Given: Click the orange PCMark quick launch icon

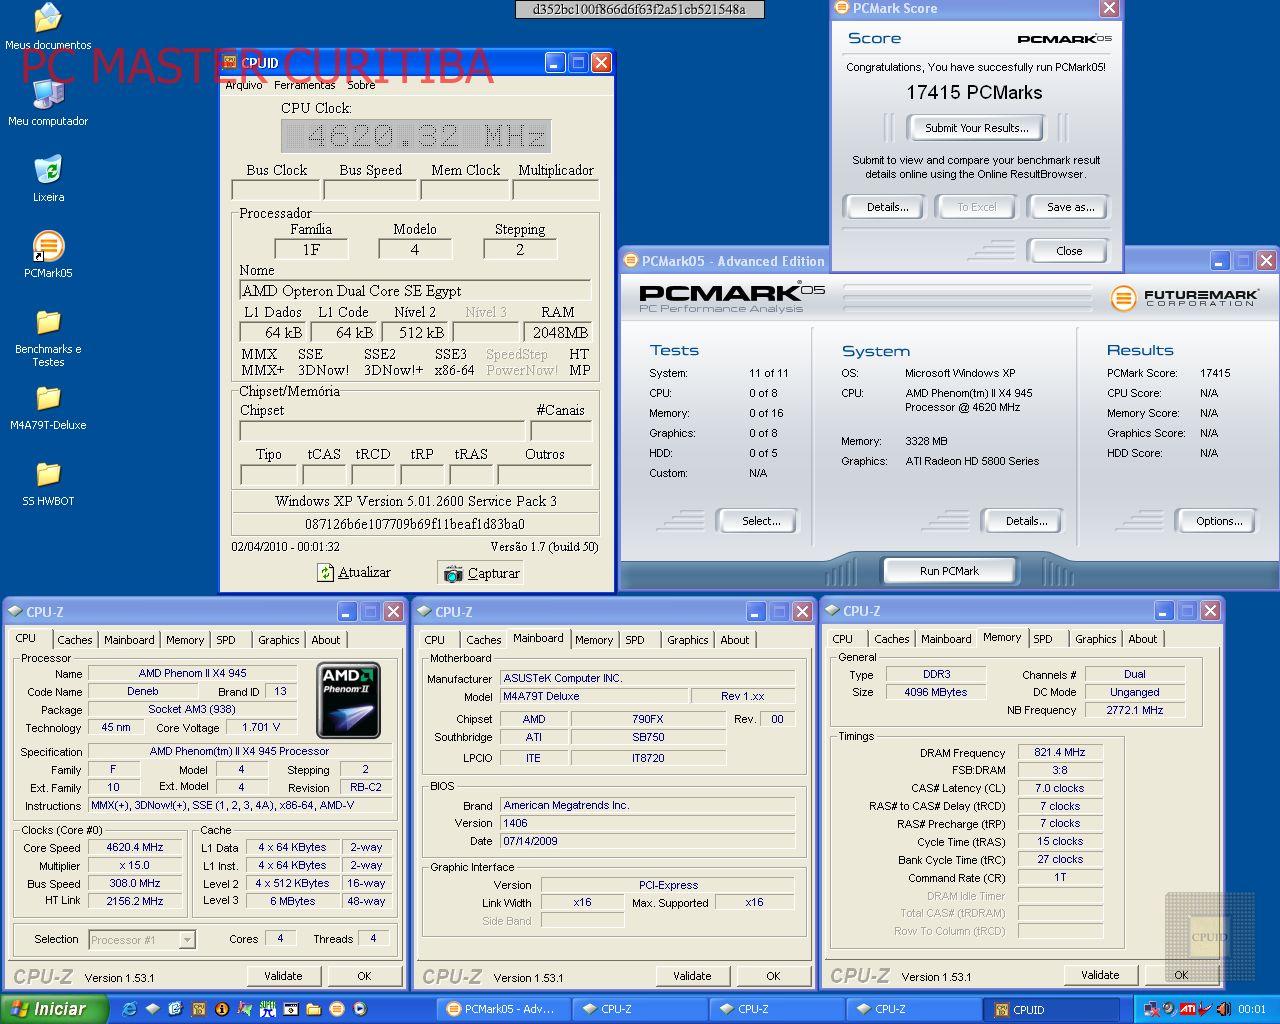Looking at the screenshot, I should 337,1009.
